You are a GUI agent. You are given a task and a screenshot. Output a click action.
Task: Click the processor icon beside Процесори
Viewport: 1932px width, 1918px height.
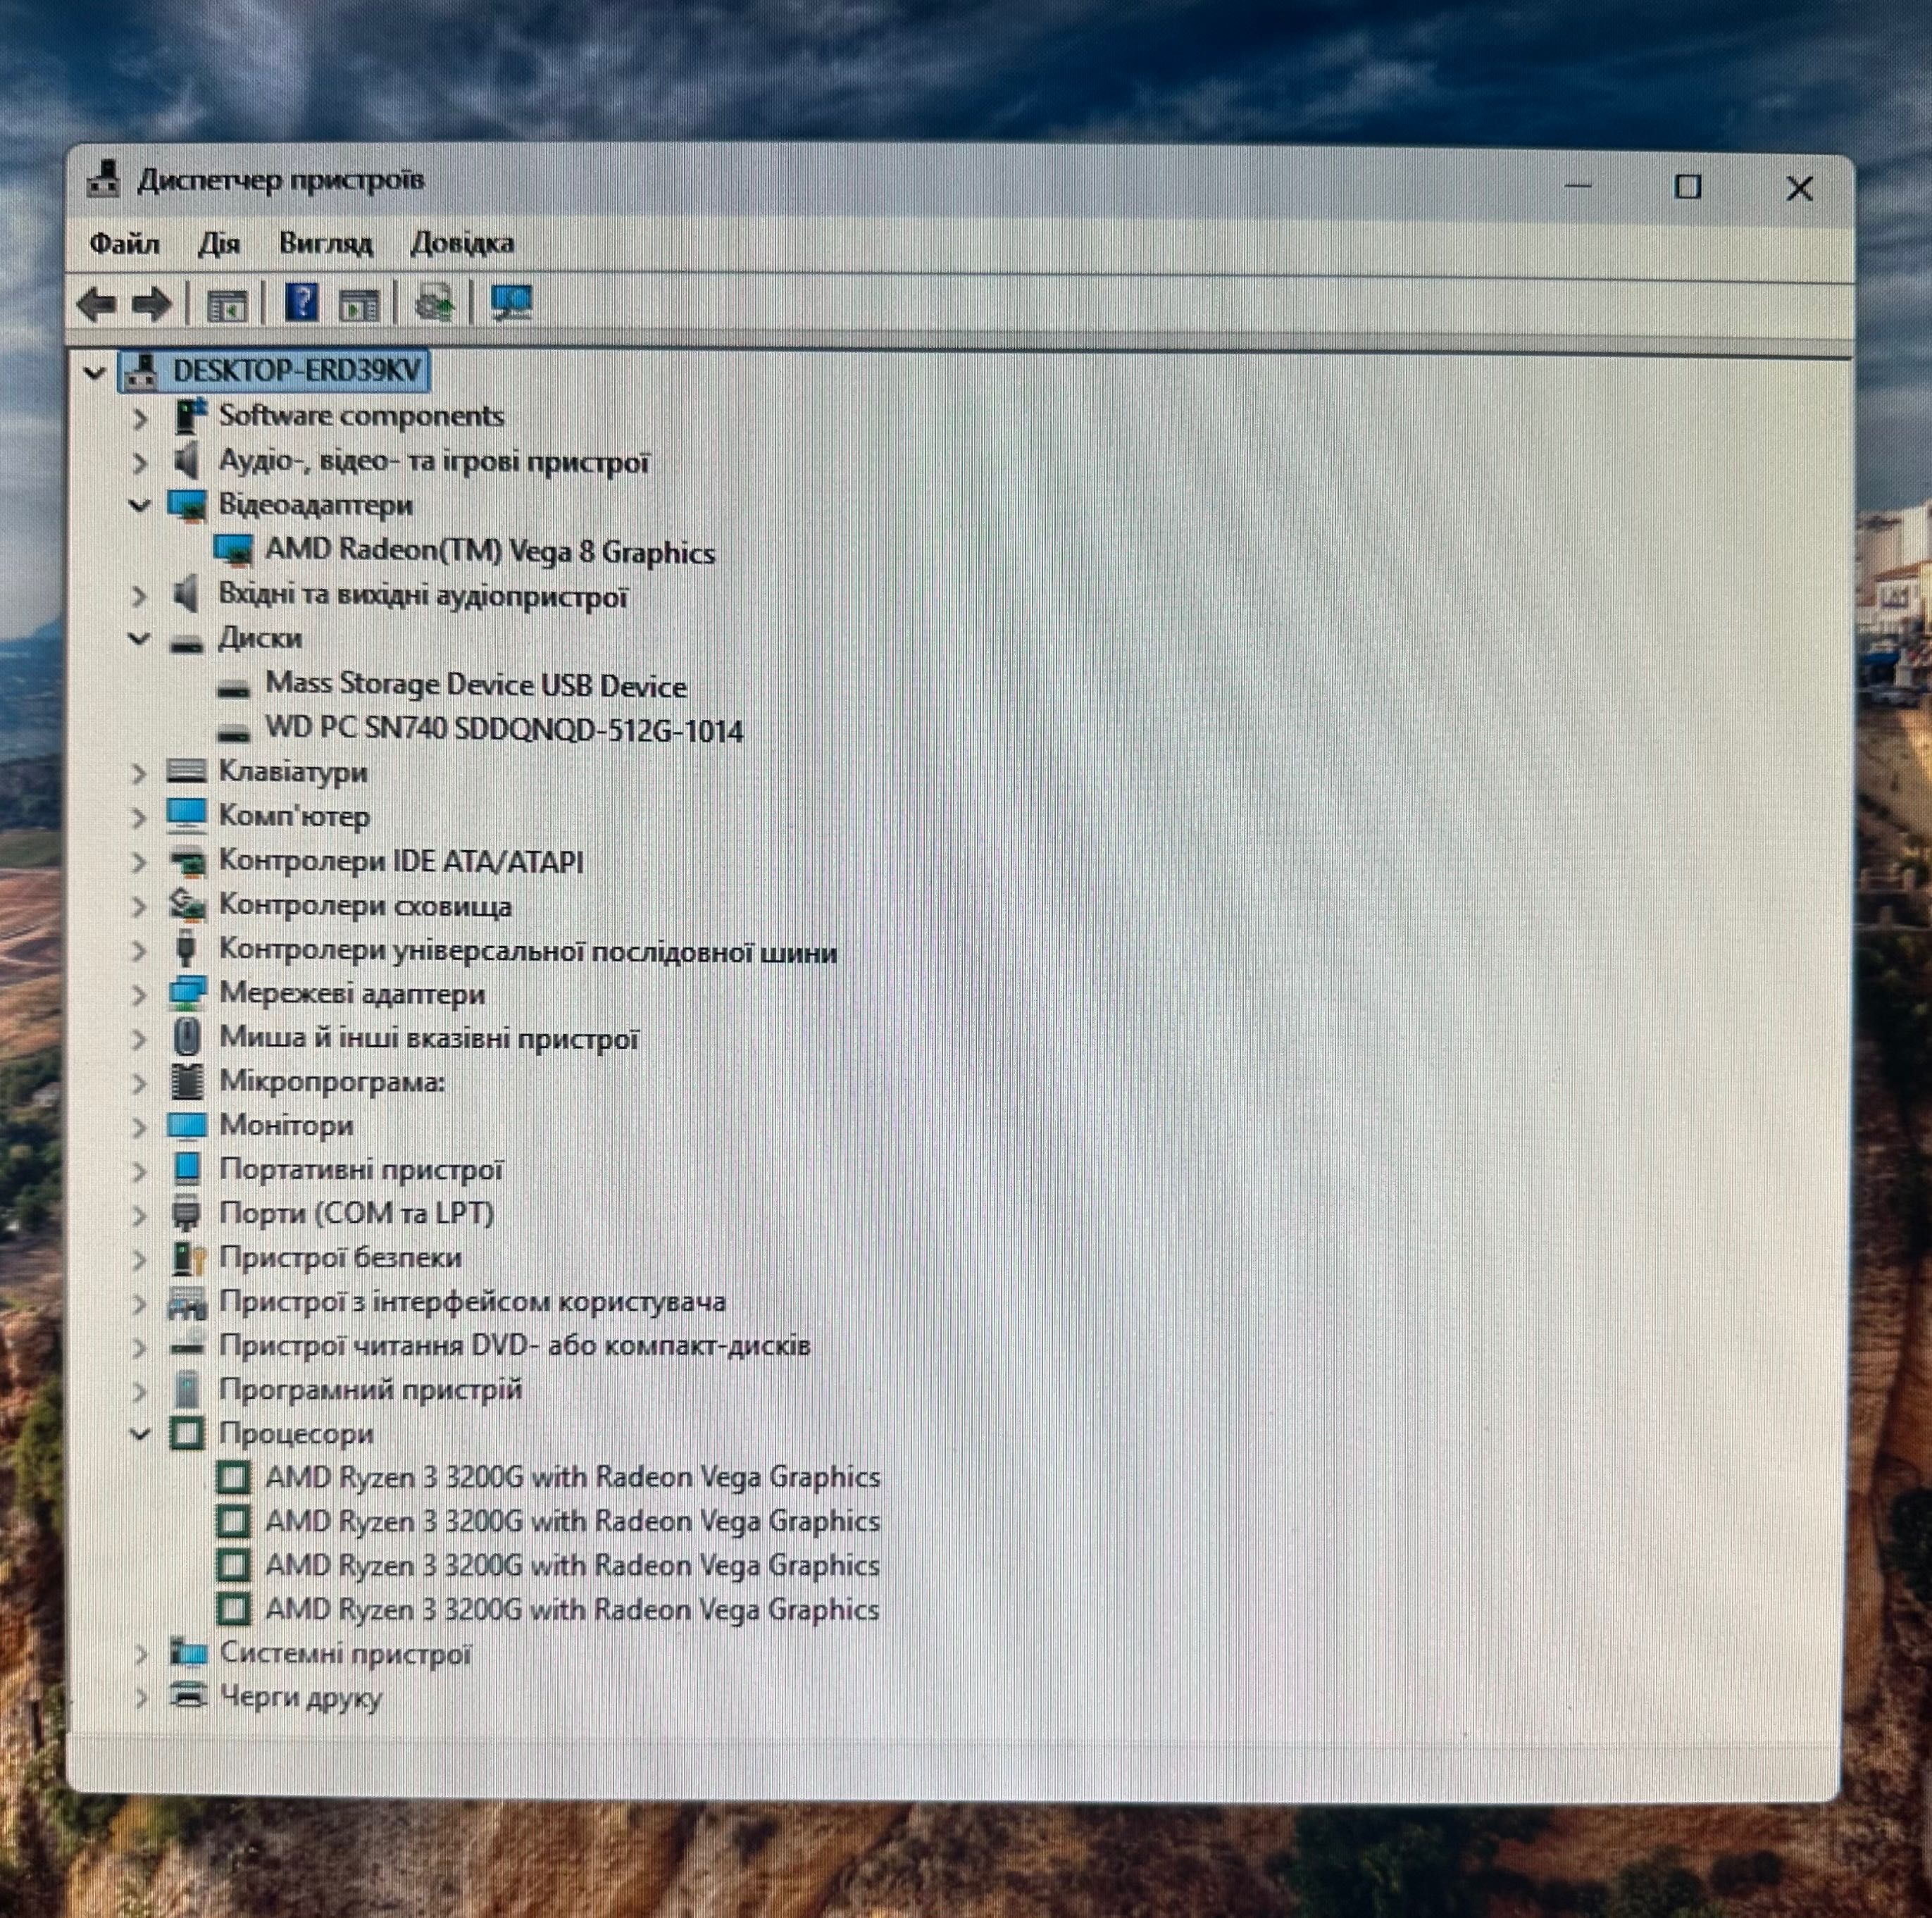187,1433
